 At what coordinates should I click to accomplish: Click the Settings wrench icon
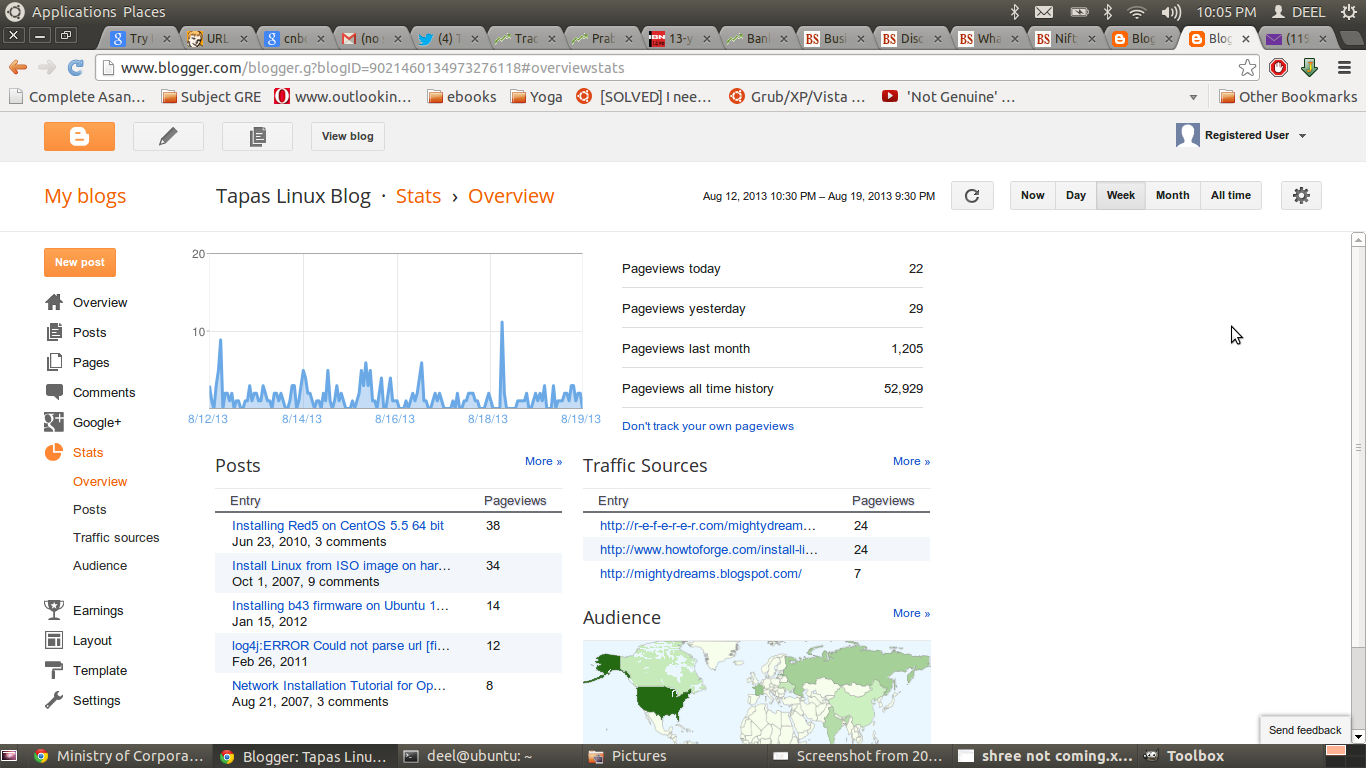coord(54,700)
